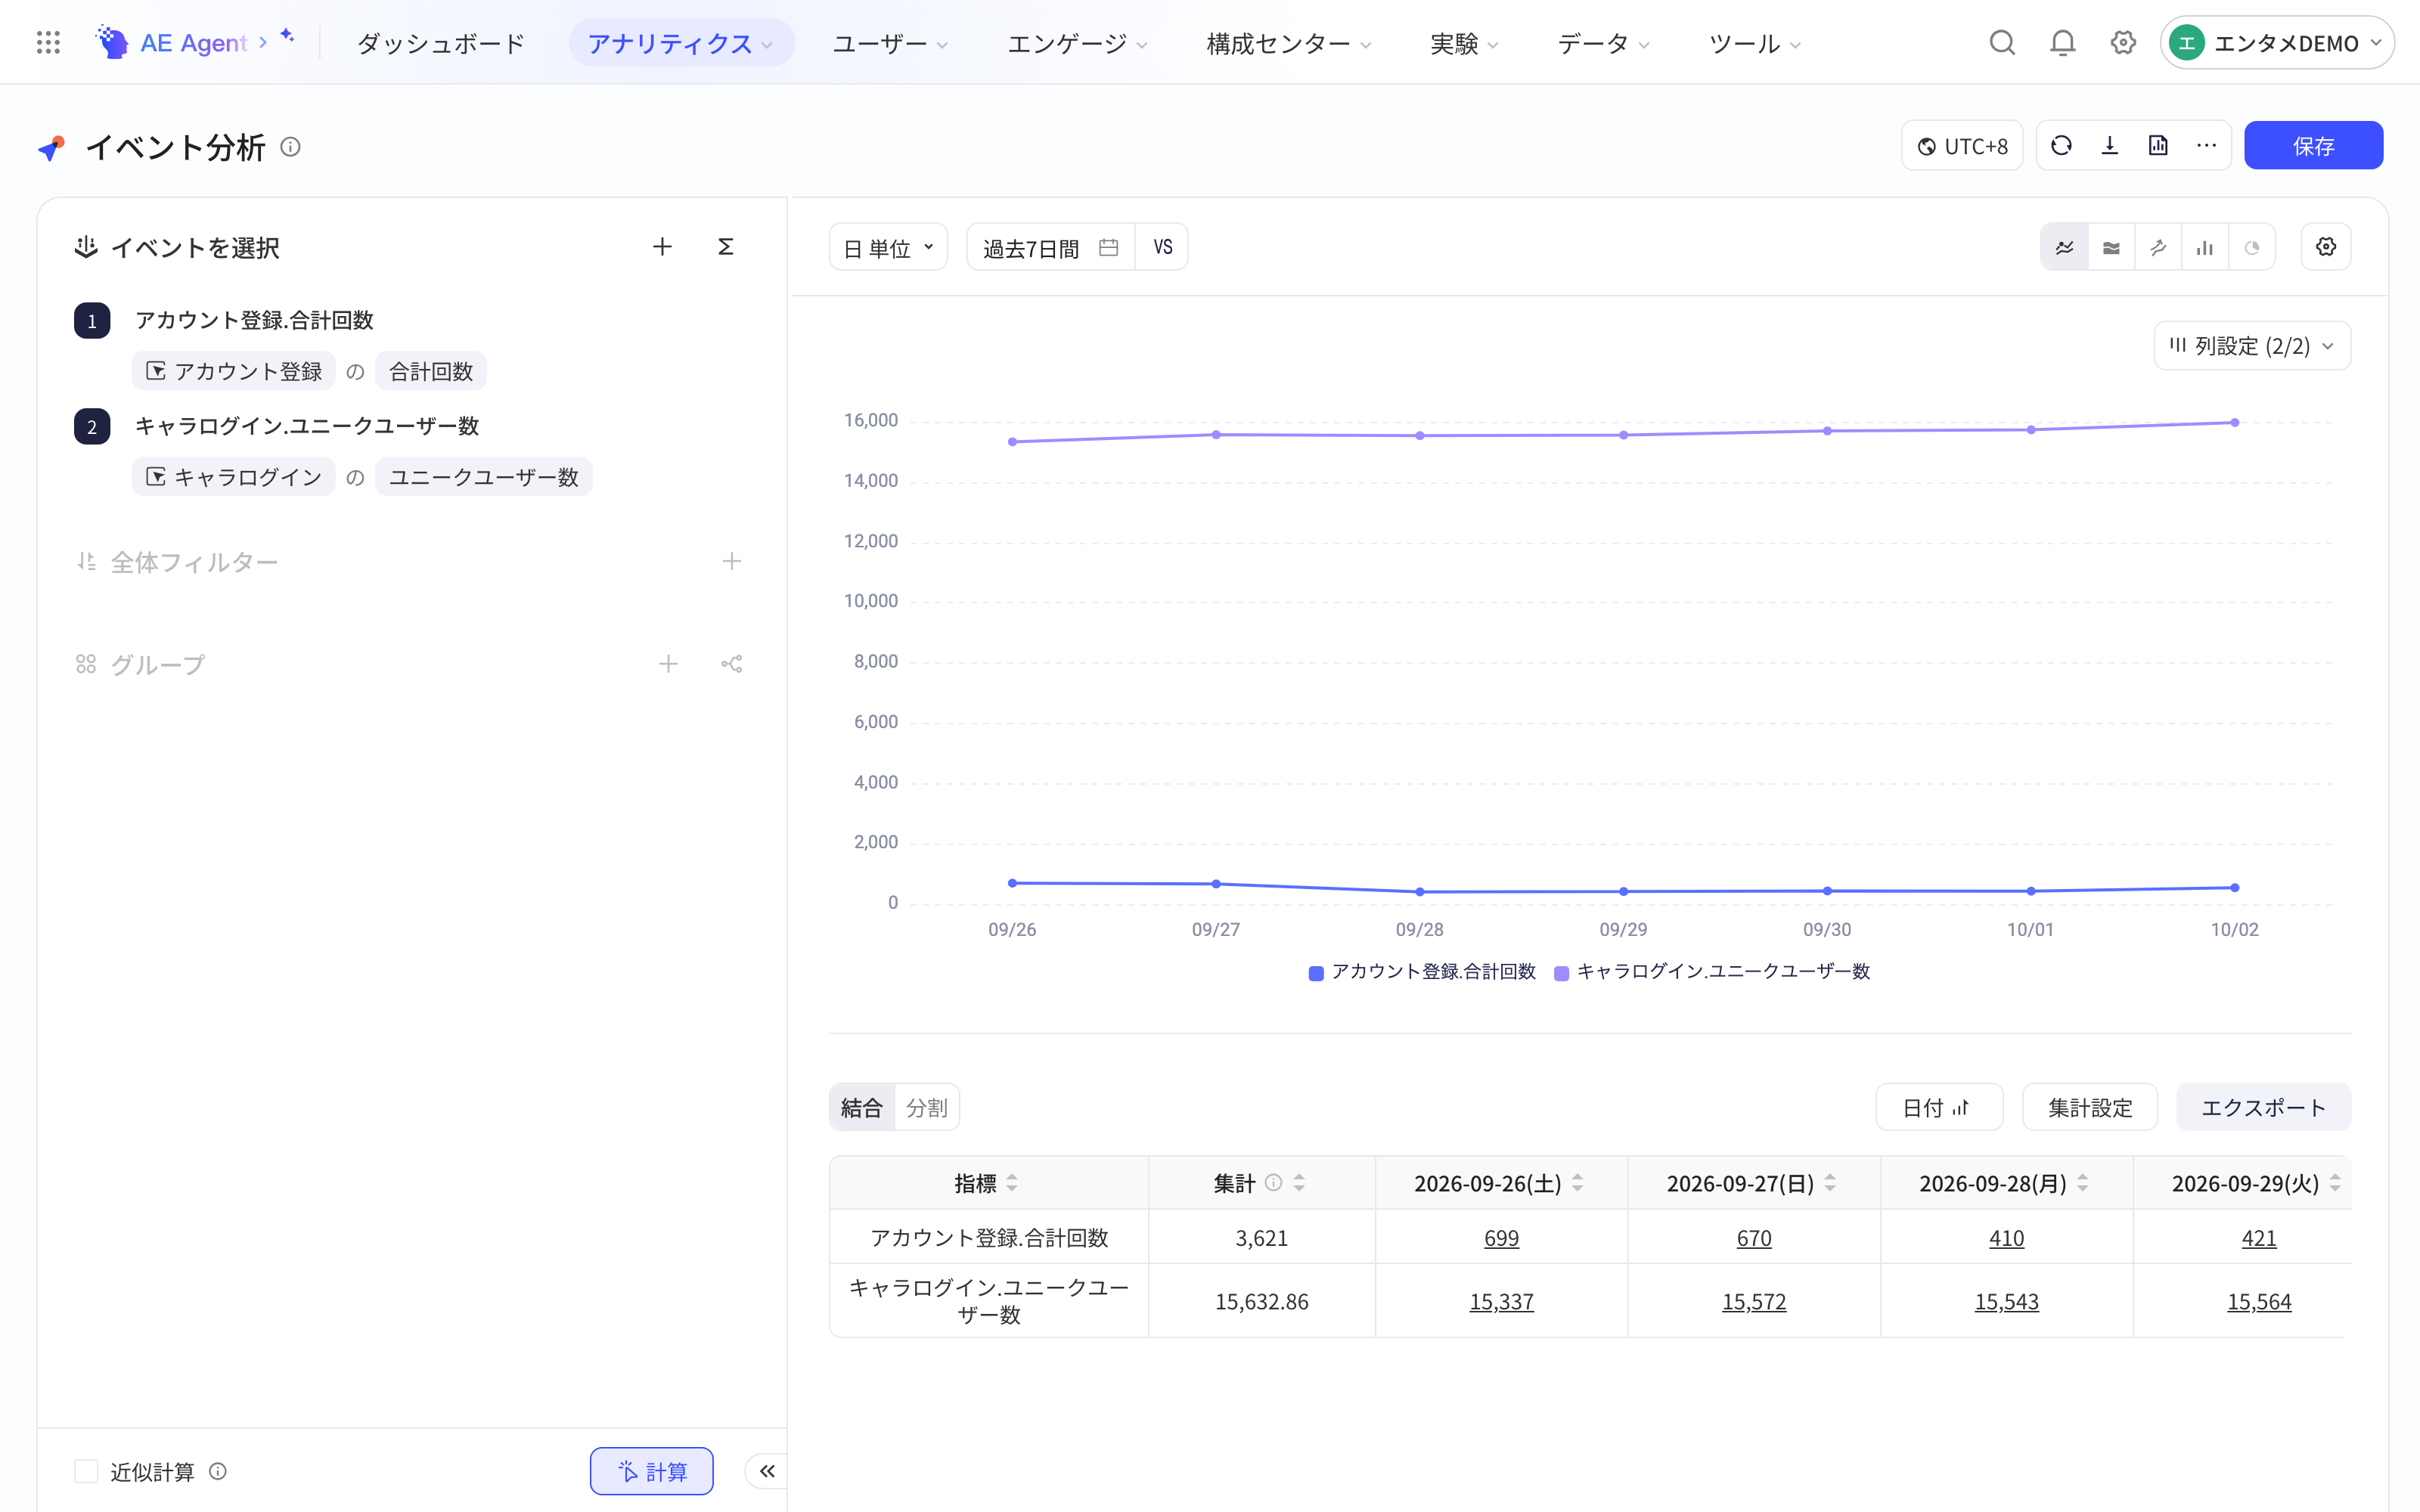Open the エンタメDEMO account dropdown

click(2277, 43)
